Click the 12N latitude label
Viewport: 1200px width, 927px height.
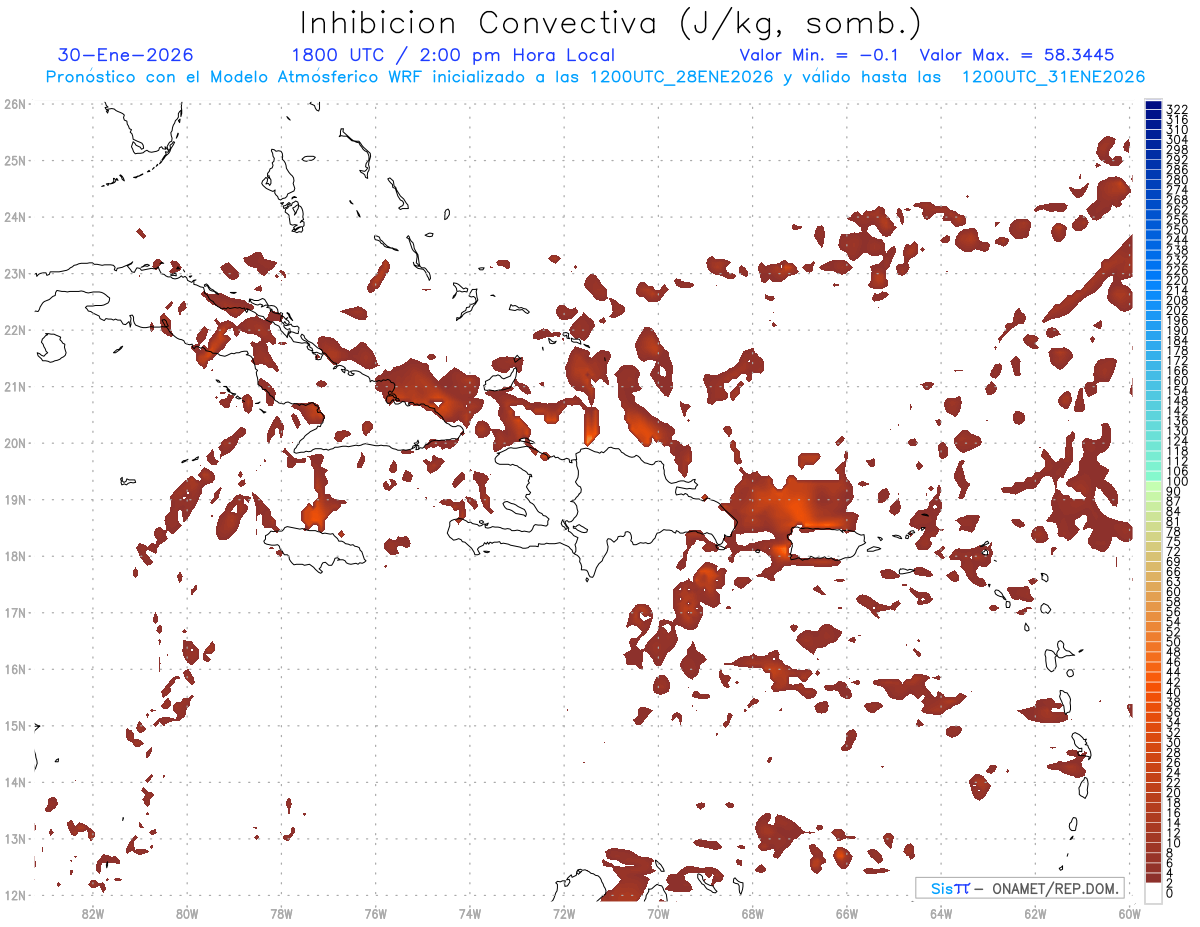pyautogui.click(x=15, y=895)
